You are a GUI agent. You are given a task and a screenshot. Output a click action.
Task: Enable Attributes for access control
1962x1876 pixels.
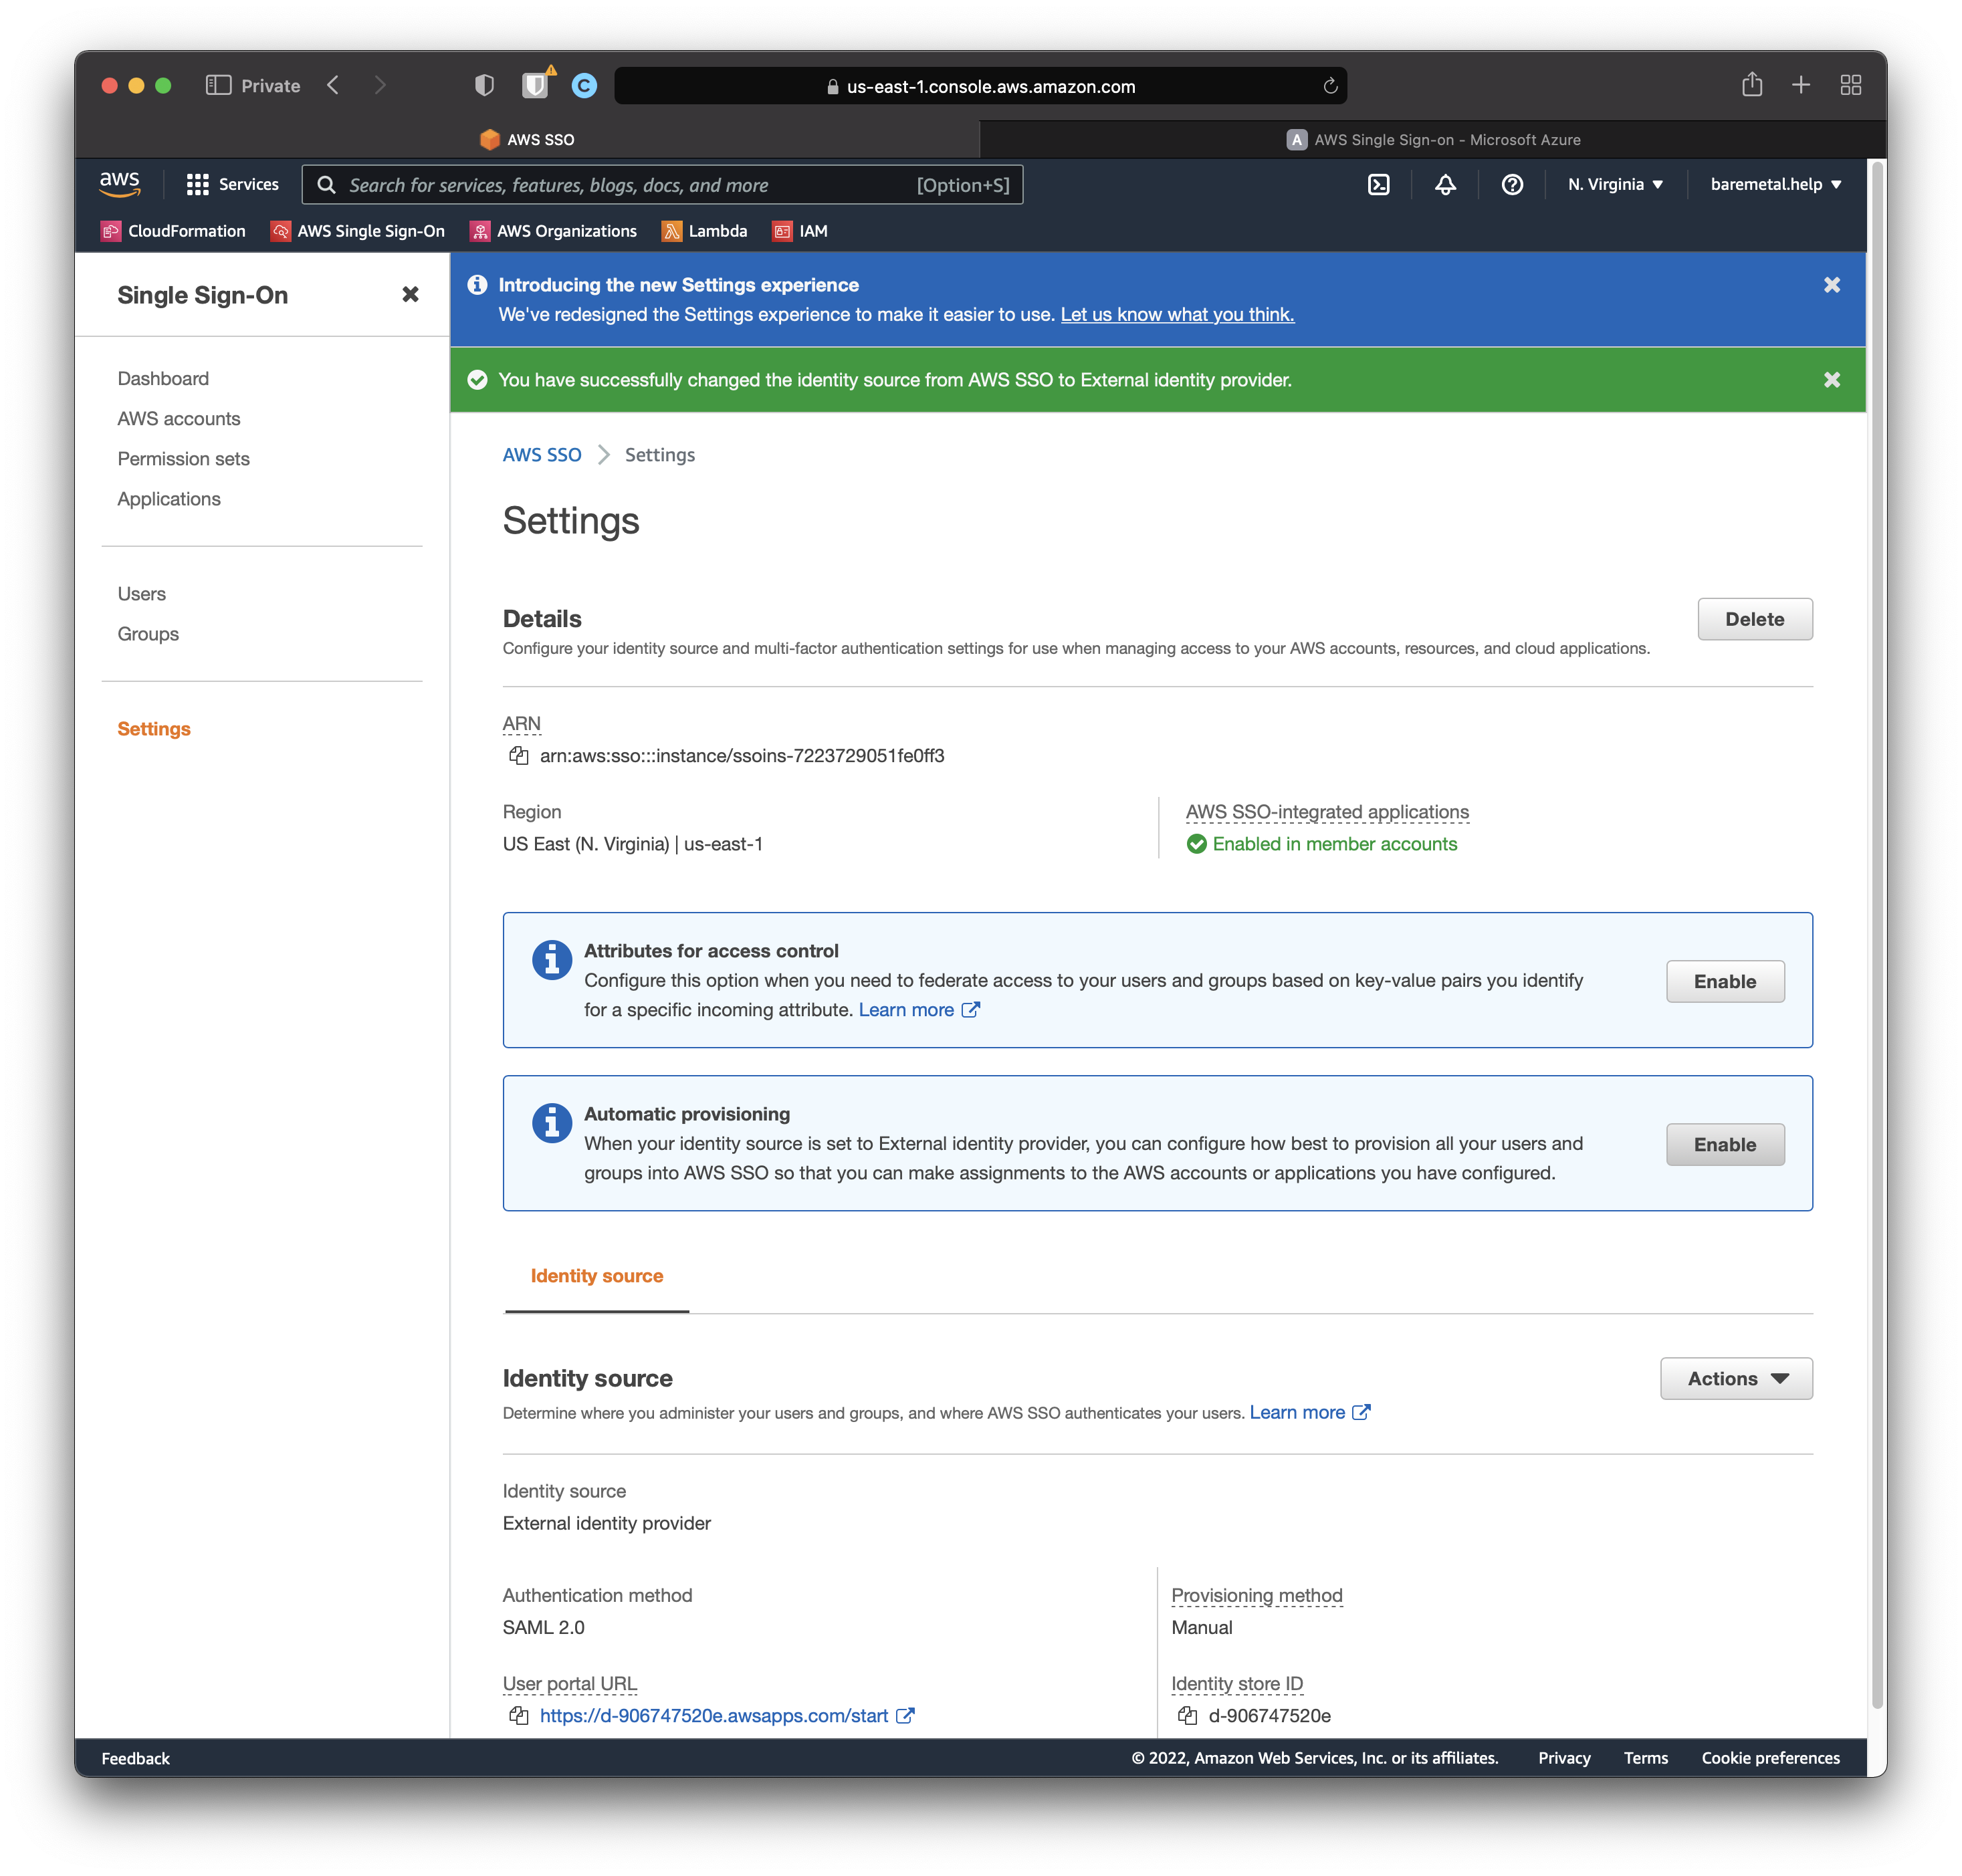1725,981
